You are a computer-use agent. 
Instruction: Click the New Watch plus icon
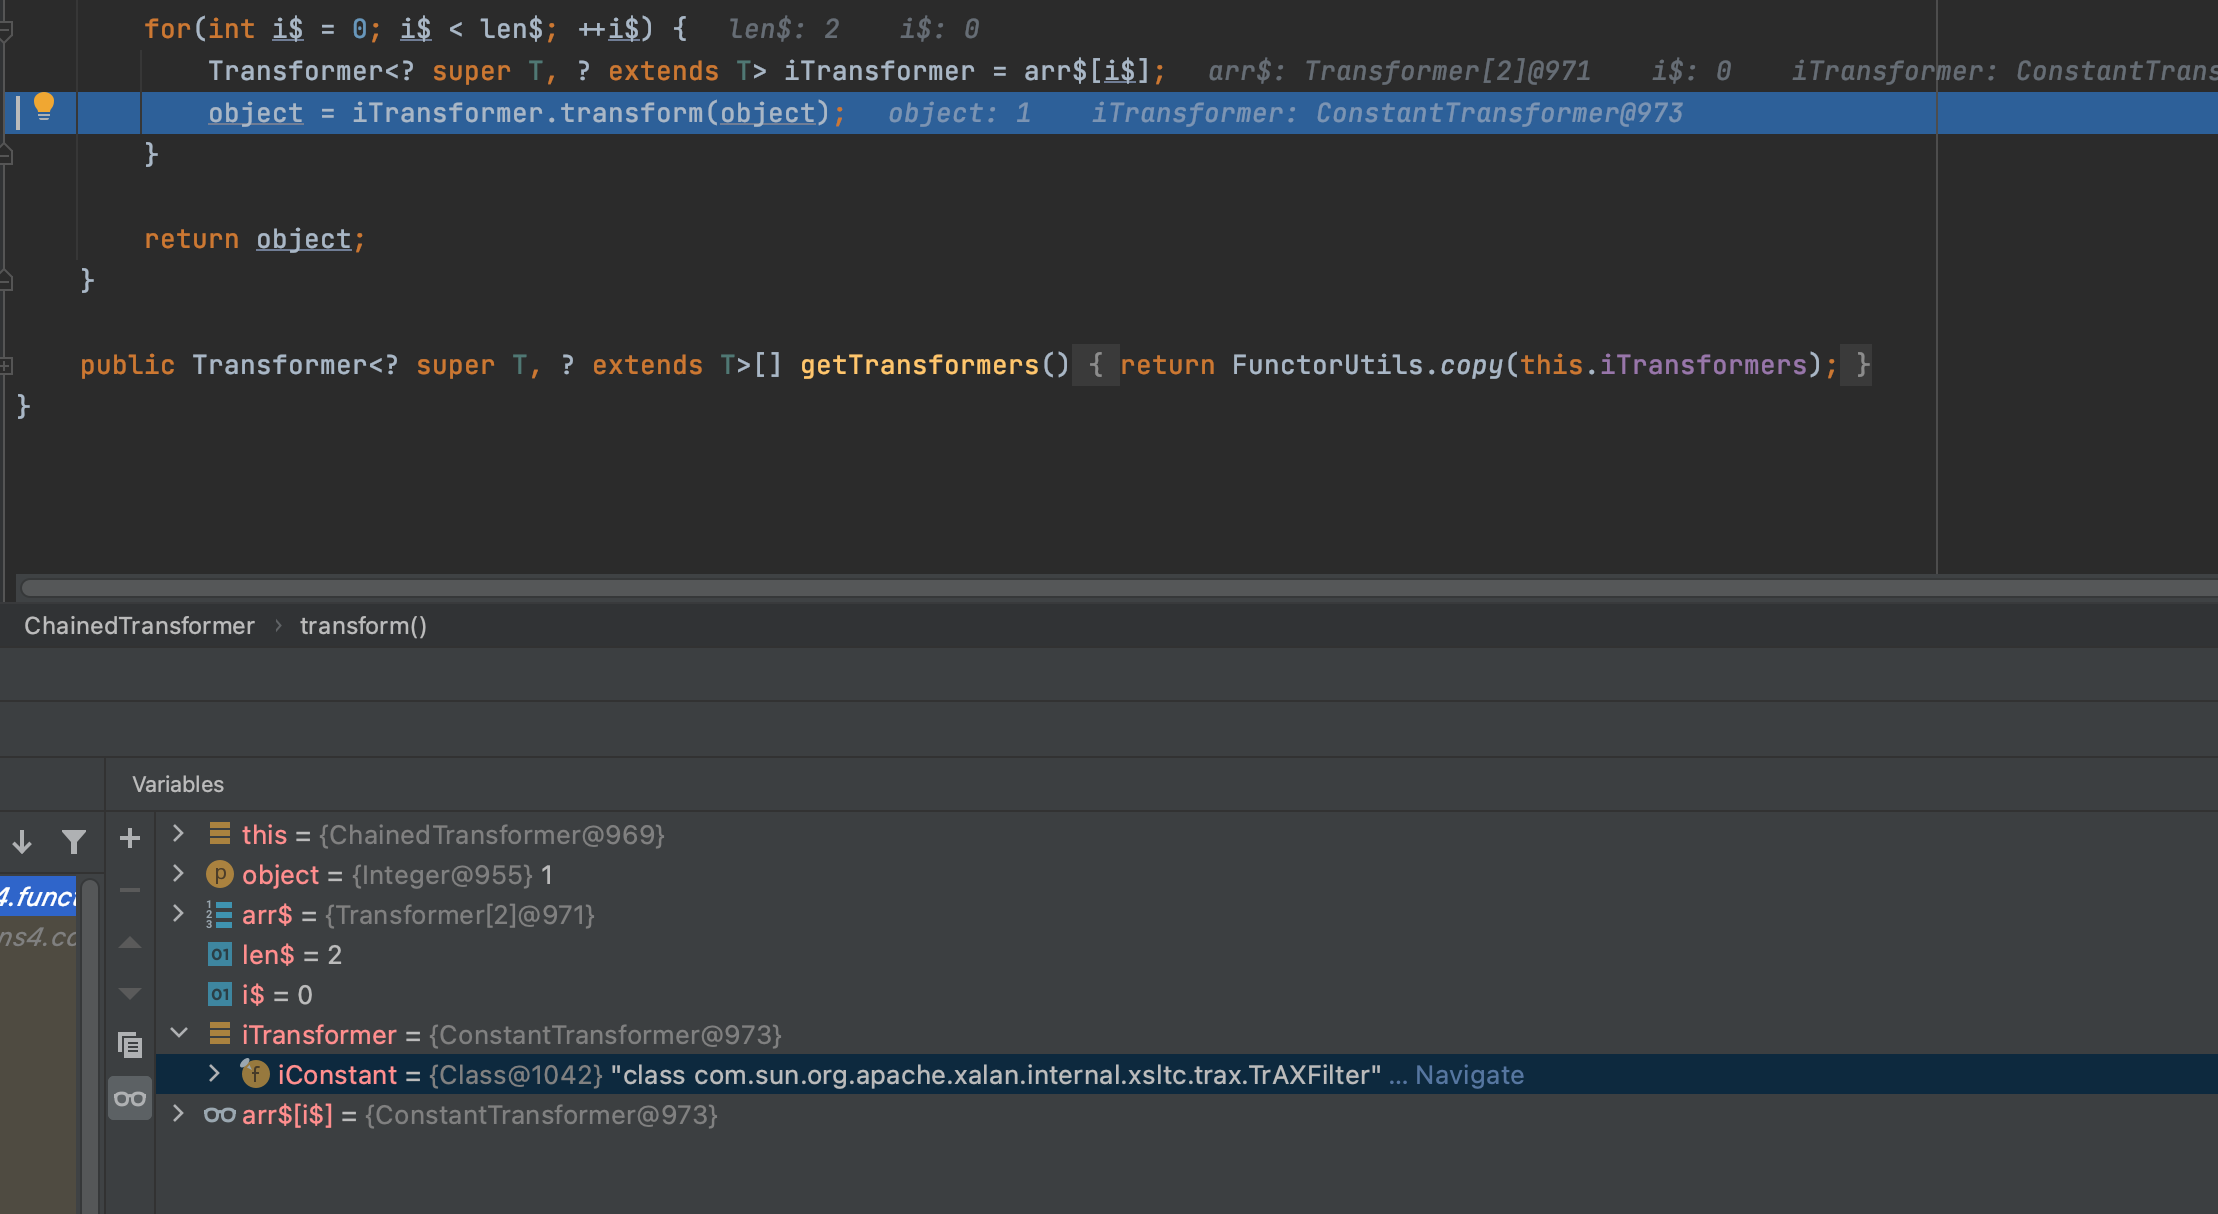130,838
